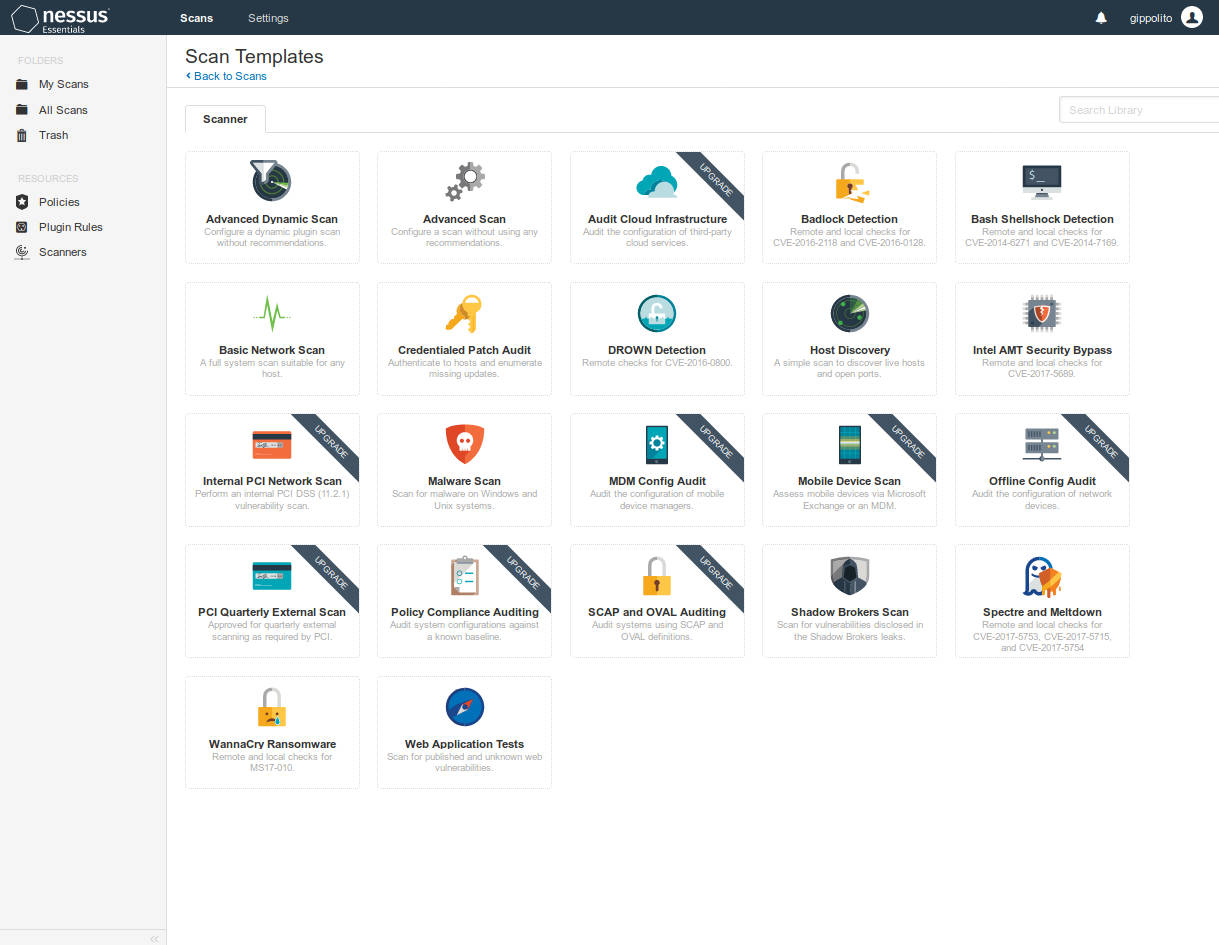Click the Web Application Tests compass icon

(464, 707)
